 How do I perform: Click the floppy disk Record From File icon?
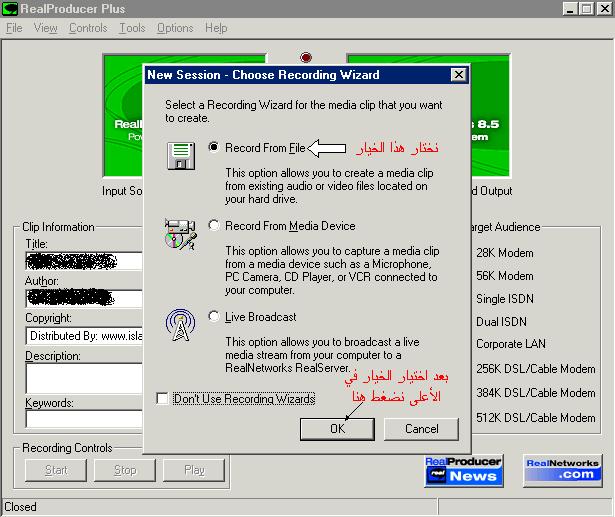point(181,156)
